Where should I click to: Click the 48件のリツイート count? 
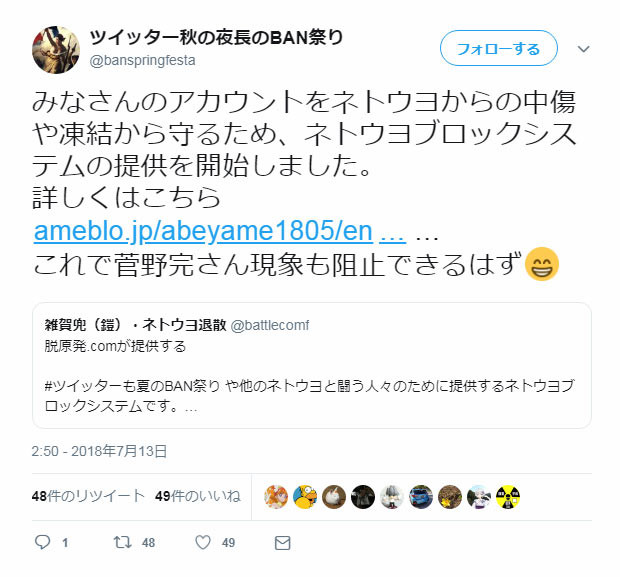click(x=88, y=496)
